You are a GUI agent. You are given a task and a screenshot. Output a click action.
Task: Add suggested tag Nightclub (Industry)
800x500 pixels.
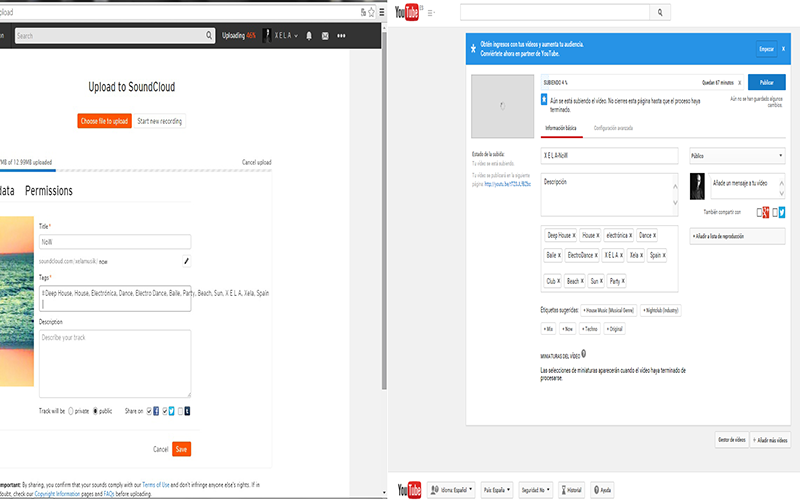pos(661,310)
